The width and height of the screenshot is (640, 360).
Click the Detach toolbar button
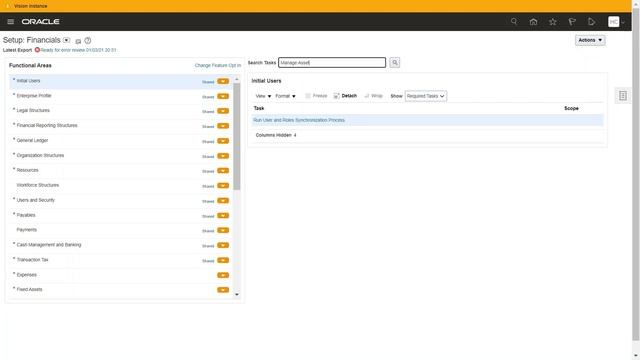click(x=345, y=96)
